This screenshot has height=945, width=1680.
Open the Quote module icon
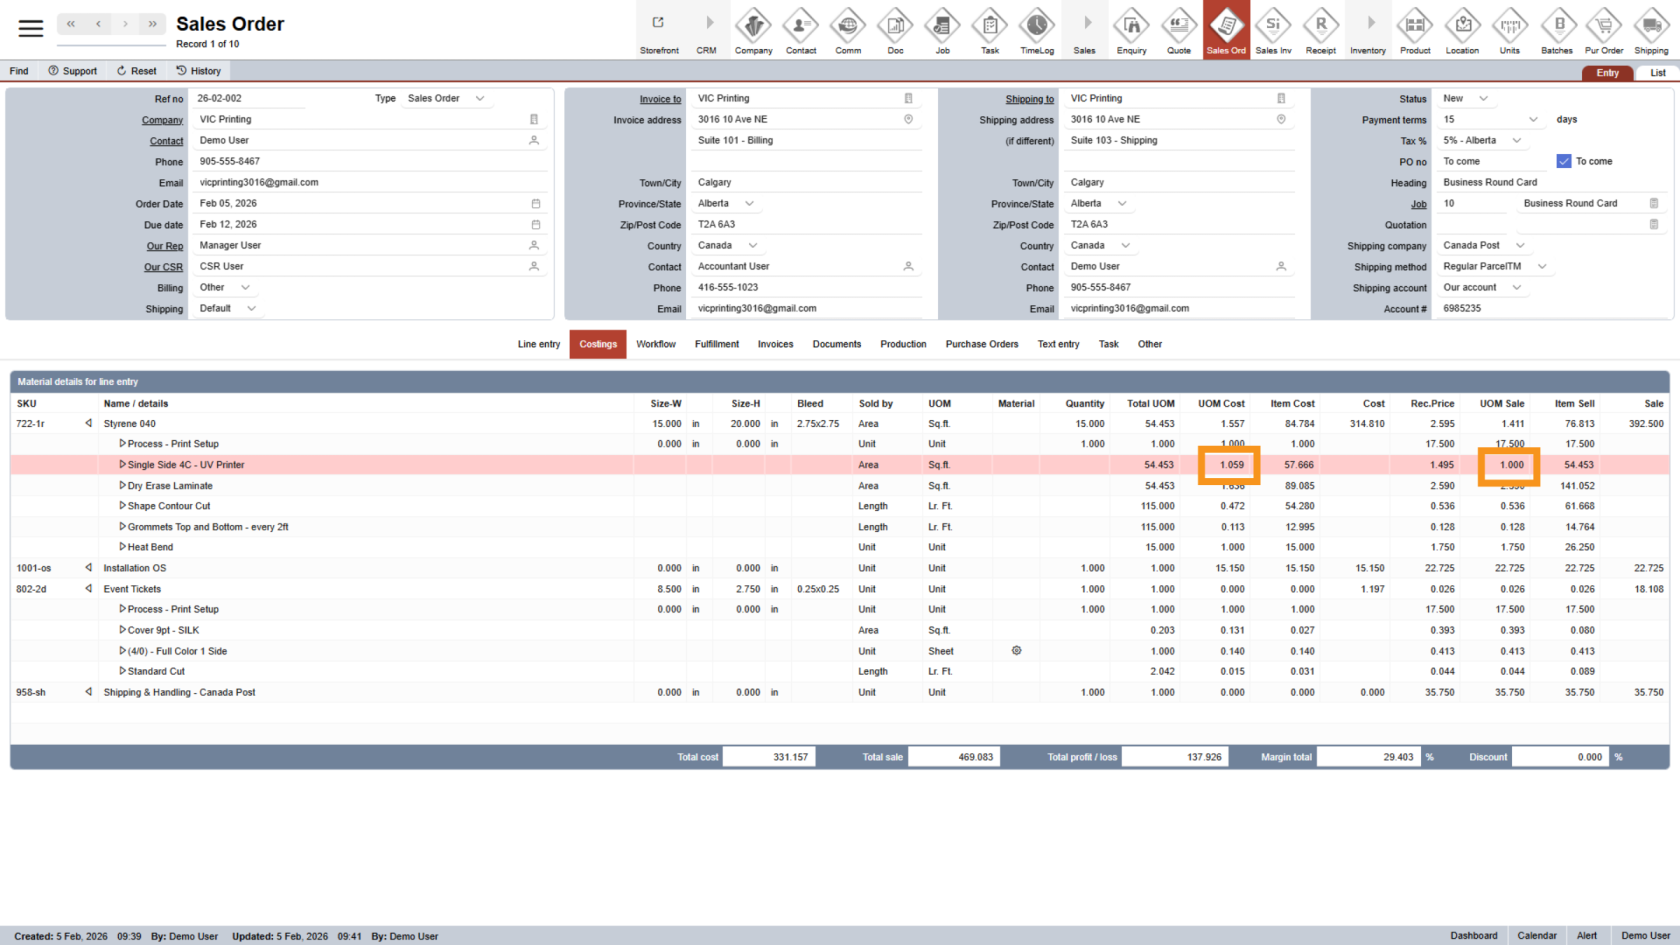click(1179, 27)
